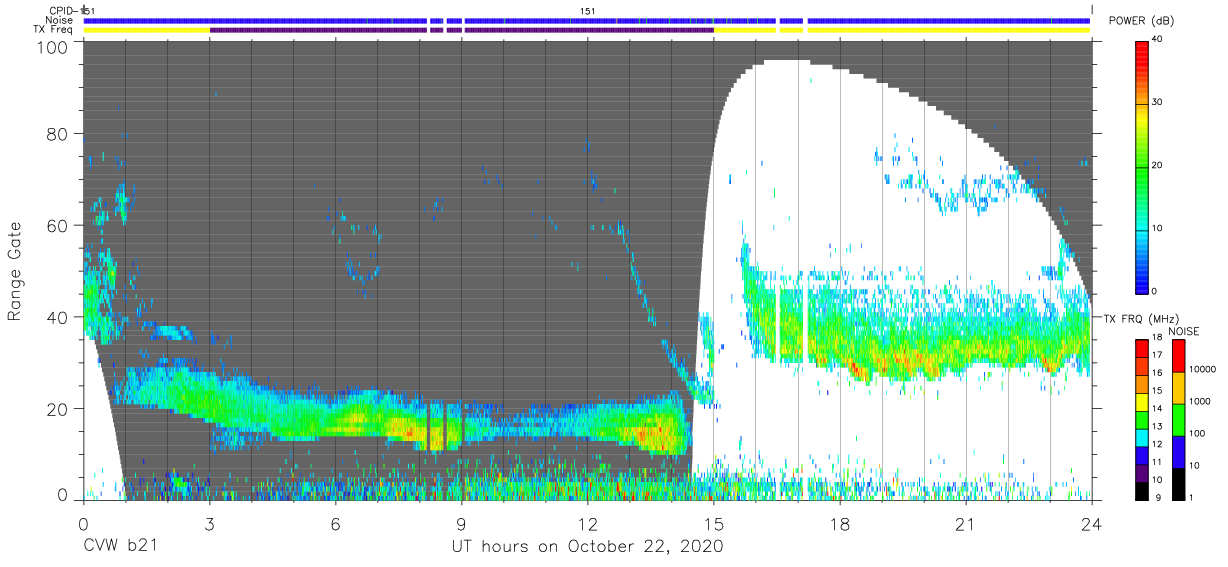The height and width of the screenshot is (567, 1228).
Task: Click the 'UT hours on October 22, 2020' axis title
Action: (586, 547)
